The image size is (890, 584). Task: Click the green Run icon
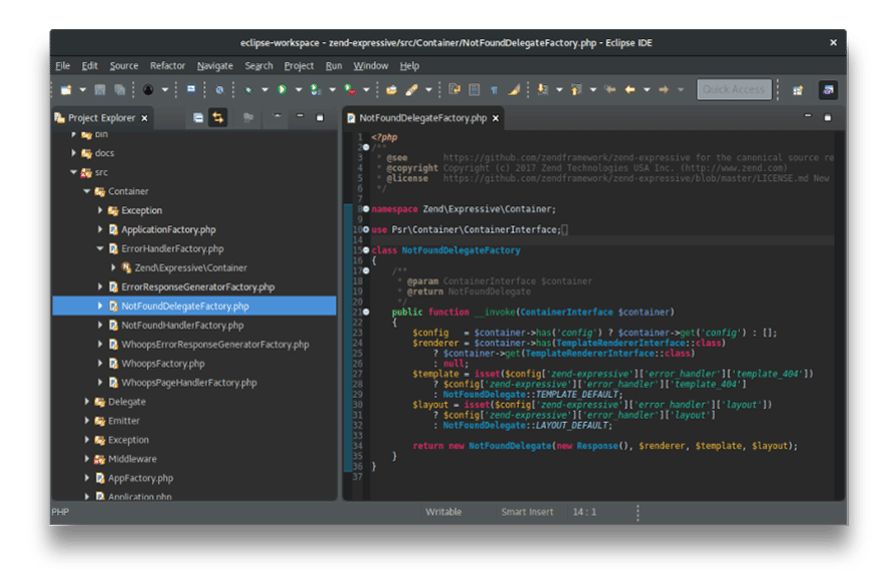pyautogui.click(x=281, y=89)
